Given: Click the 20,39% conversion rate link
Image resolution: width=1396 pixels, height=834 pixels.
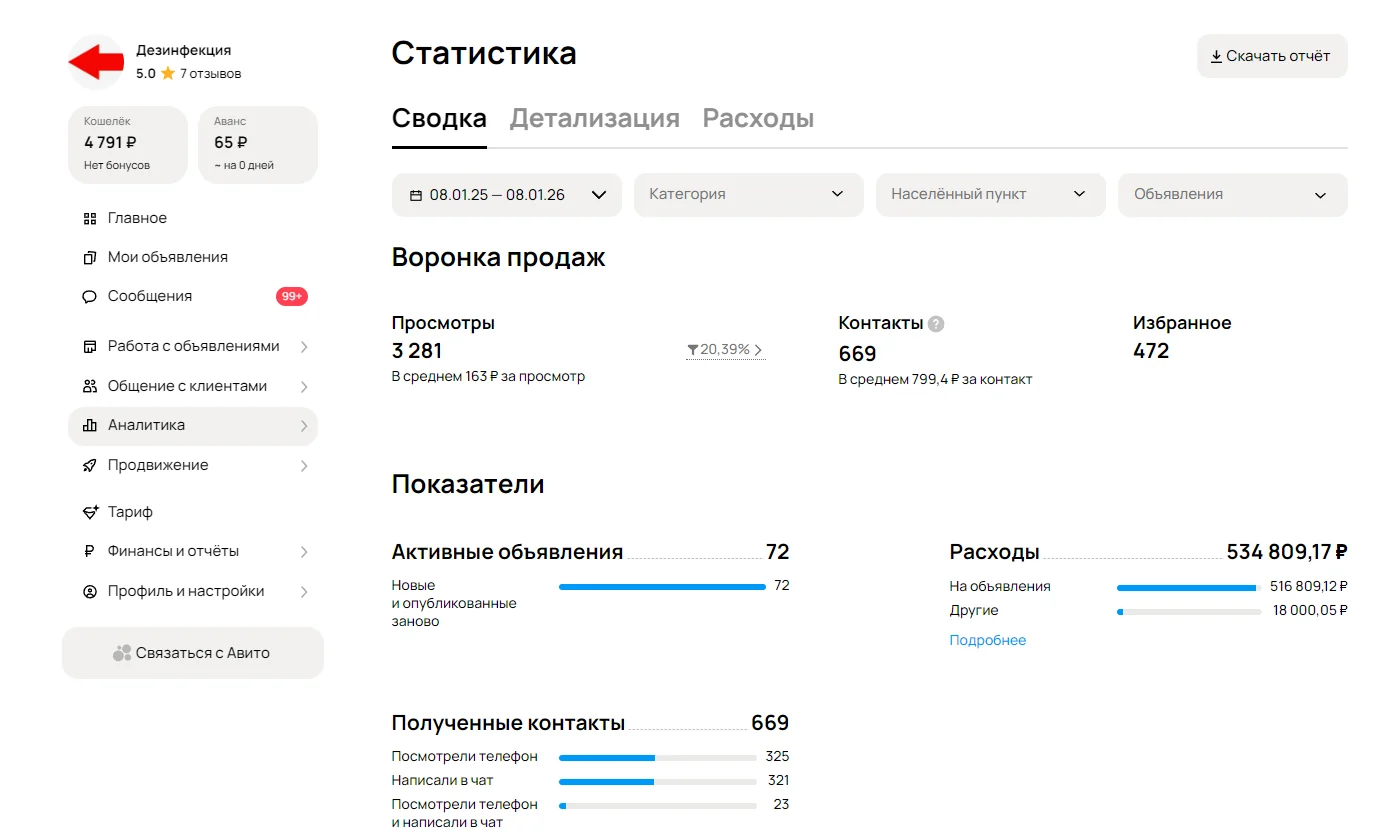Looking at the screenshot, I should [x=726, y=350].
